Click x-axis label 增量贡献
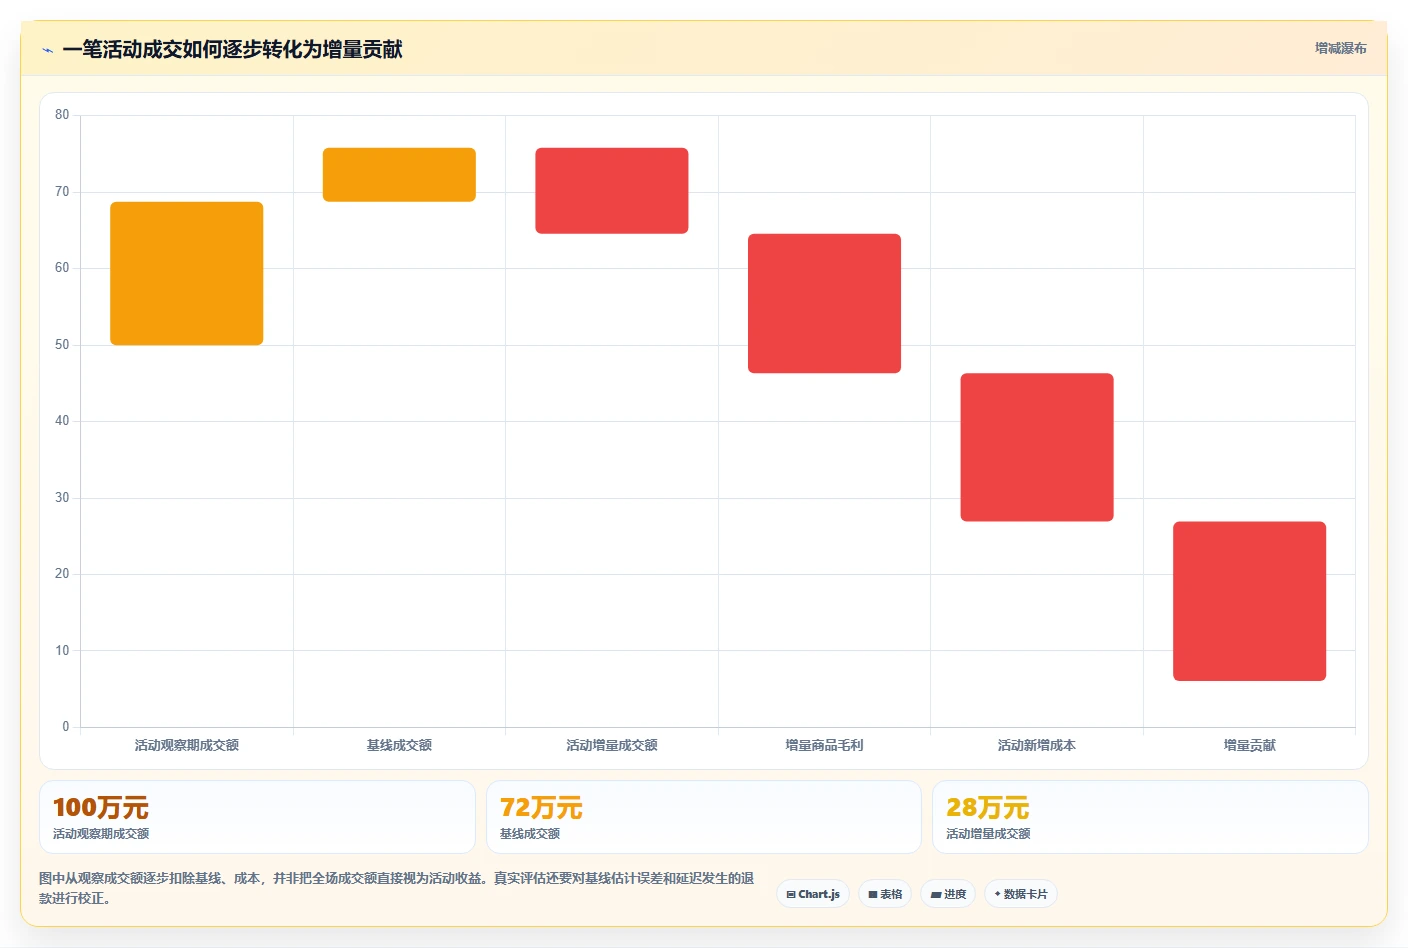The width and height of the screenshot is (1408, 948). click(1250, 745)
